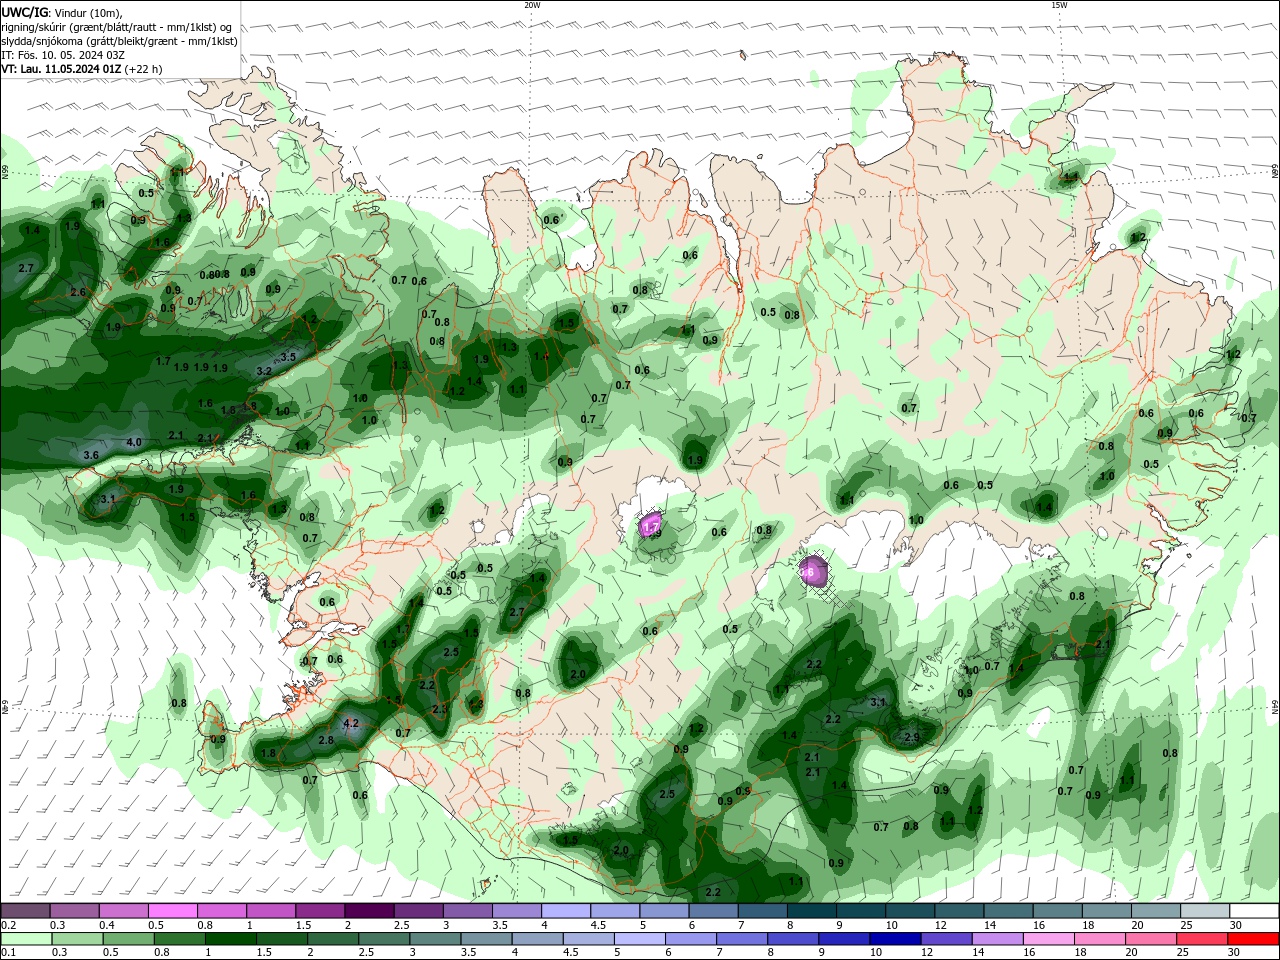Click the greyish-purple swatch above 0.2
This screenshot has height=960, width=1280.
point(26,911)
